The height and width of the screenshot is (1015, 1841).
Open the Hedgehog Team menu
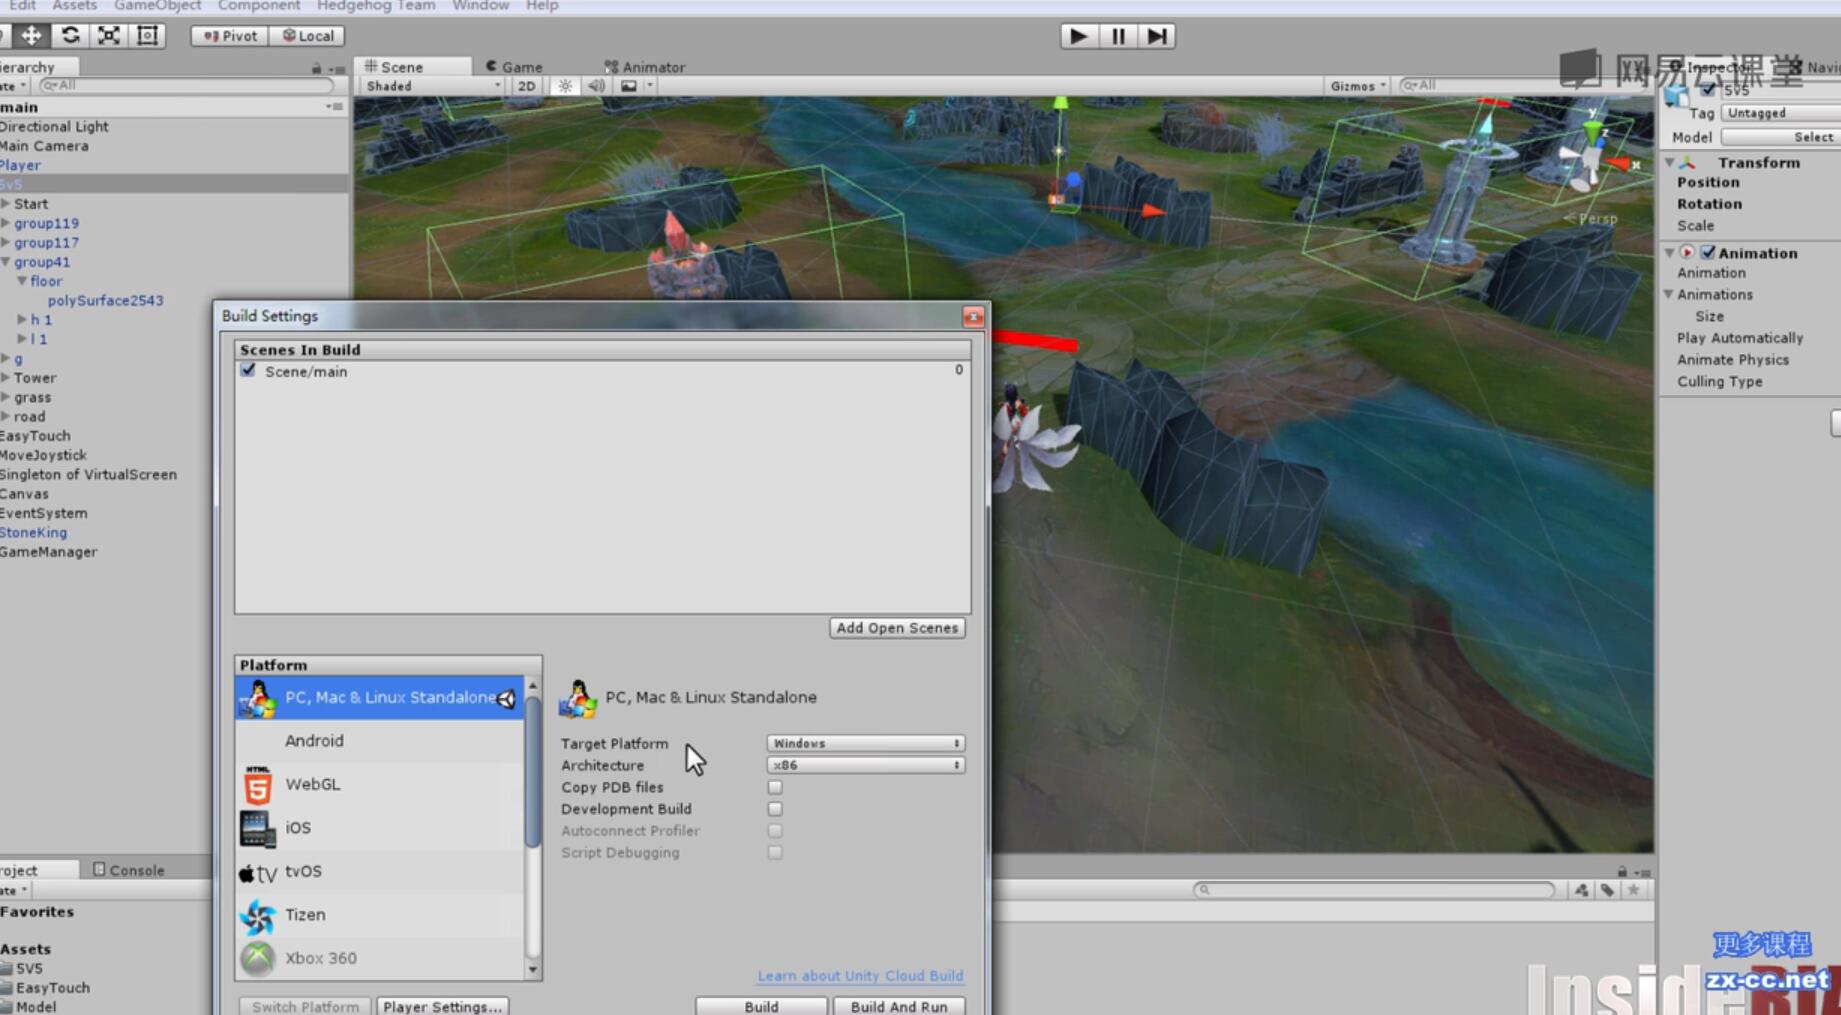click(x=375, y=6)
